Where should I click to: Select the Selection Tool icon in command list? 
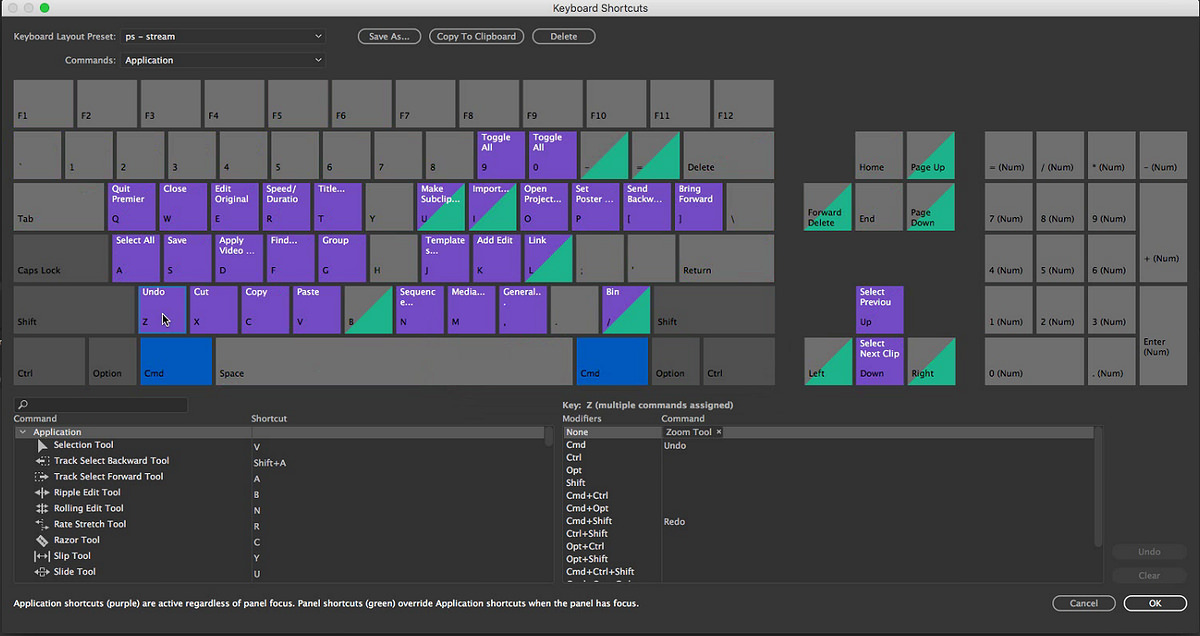pos(42,445)
